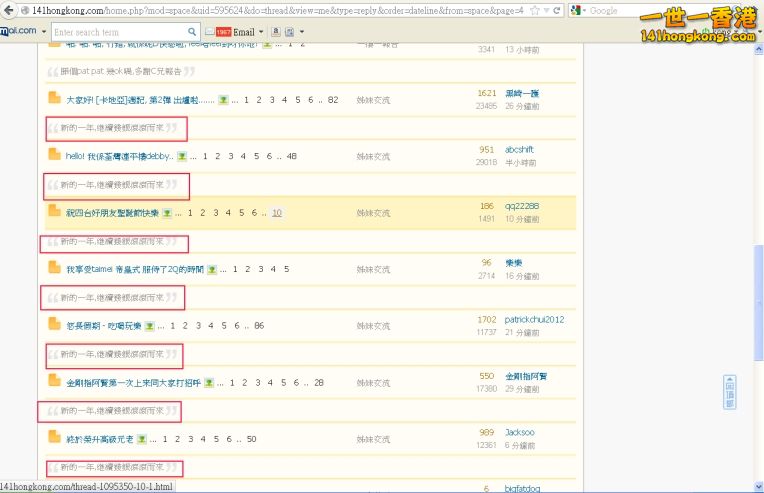Viewport: 764px width, 493px height.
Task: Go to page 10 of the highlighted thread
Action: [276, 213]
